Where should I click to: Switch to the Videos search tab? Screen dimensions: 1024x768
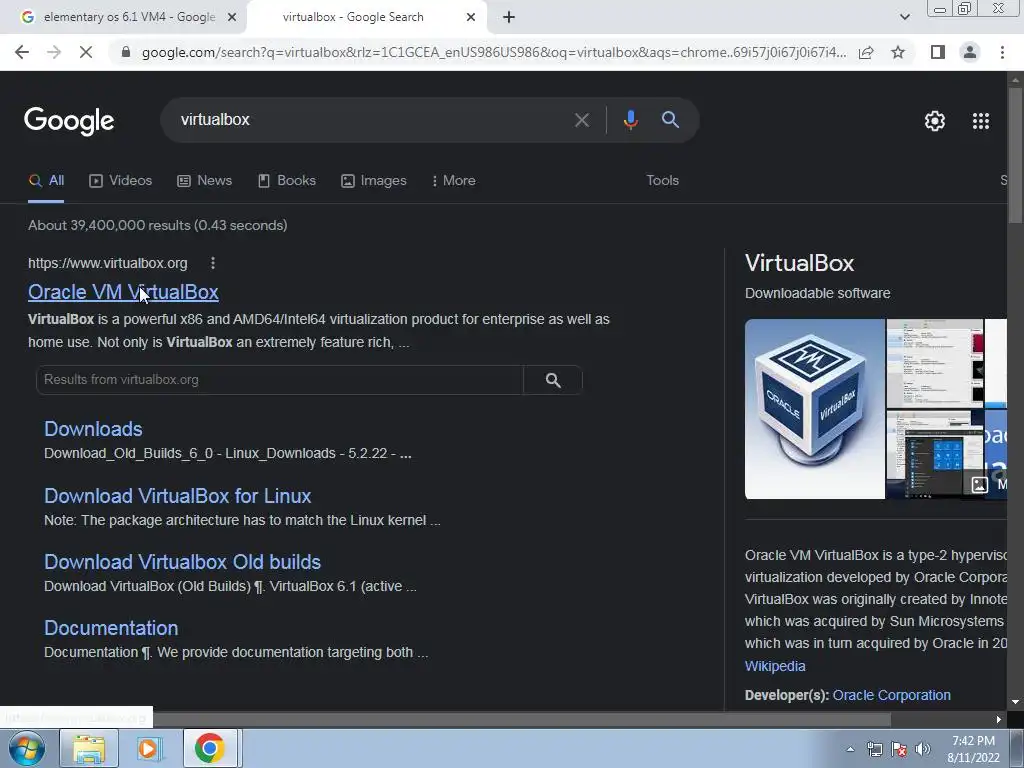121,181
